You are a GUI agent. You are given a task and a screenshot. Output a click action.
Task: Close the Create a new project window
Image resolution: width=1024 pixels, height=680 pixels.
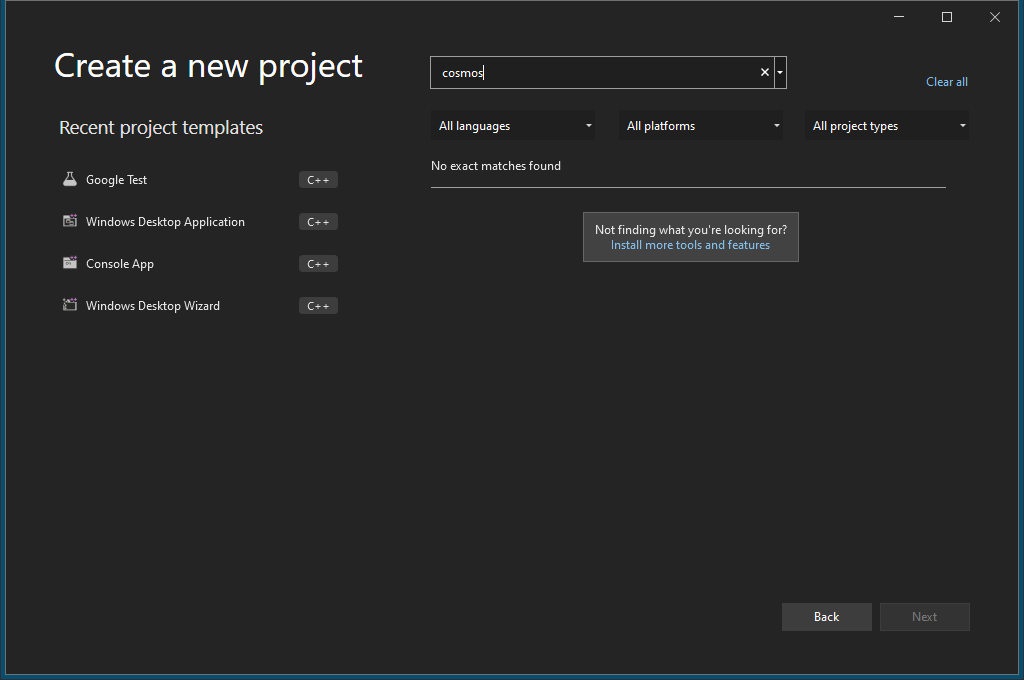click(995, 17)
